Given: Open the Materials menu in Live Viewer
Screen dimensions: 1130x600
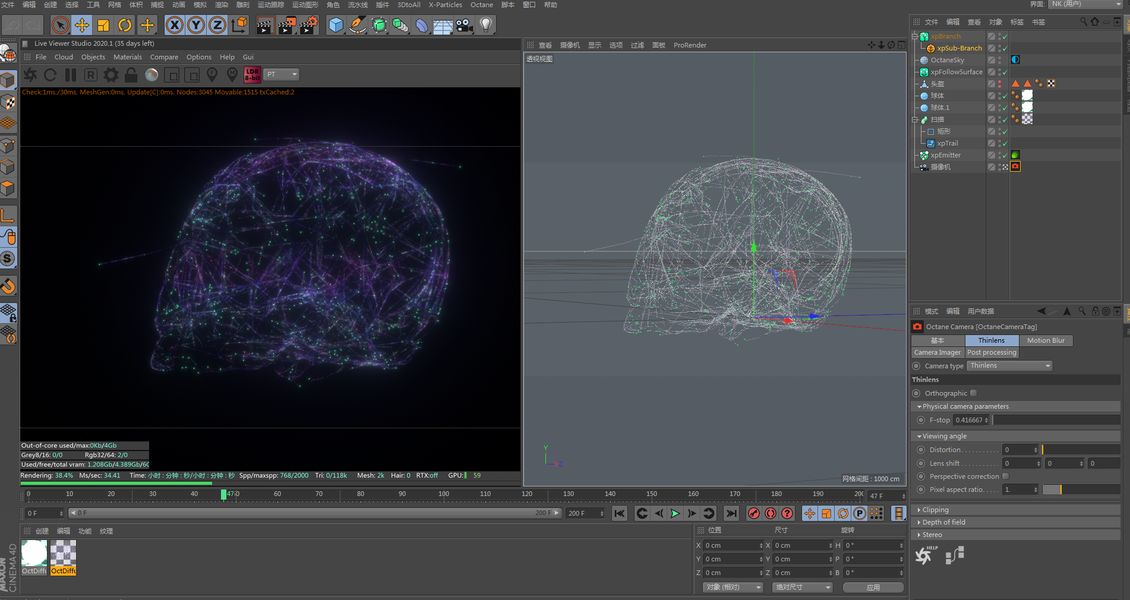Looking at the screenshot, I should [x=127, y=57].
